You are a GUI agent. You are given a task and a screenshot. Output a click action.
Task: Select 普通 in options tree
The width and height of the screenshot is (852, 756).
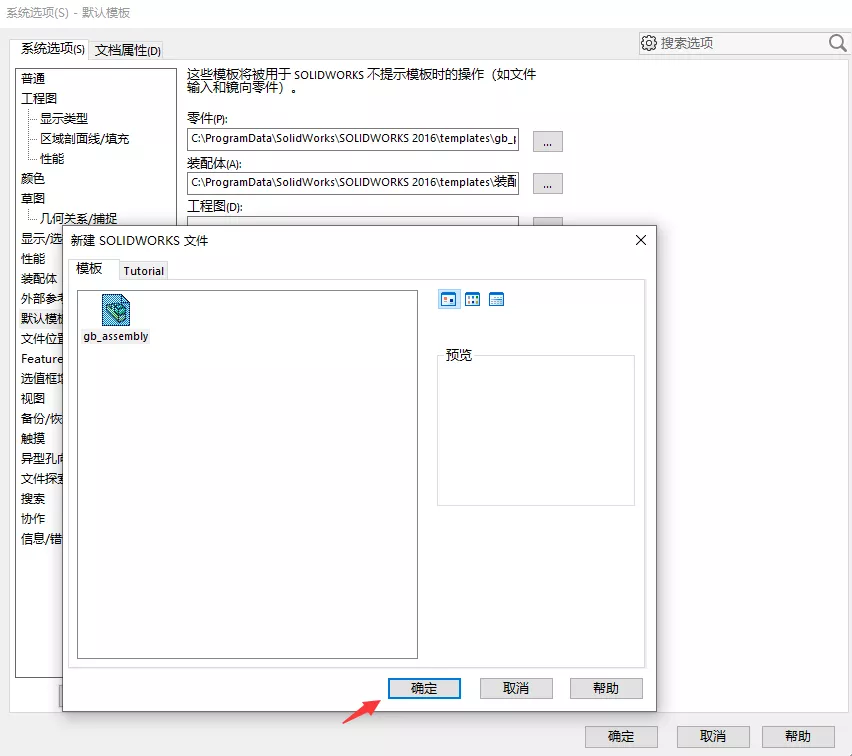33,79
